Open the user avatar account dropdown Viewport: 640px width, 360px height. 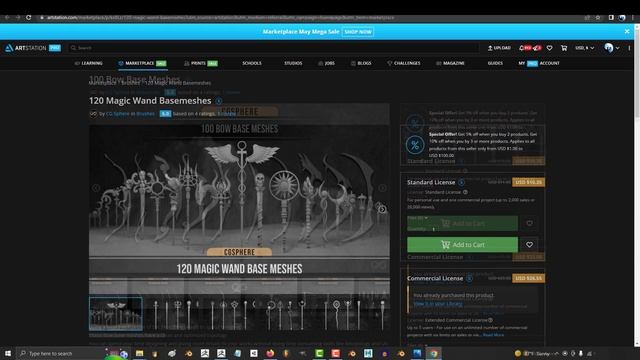(612, 48)
